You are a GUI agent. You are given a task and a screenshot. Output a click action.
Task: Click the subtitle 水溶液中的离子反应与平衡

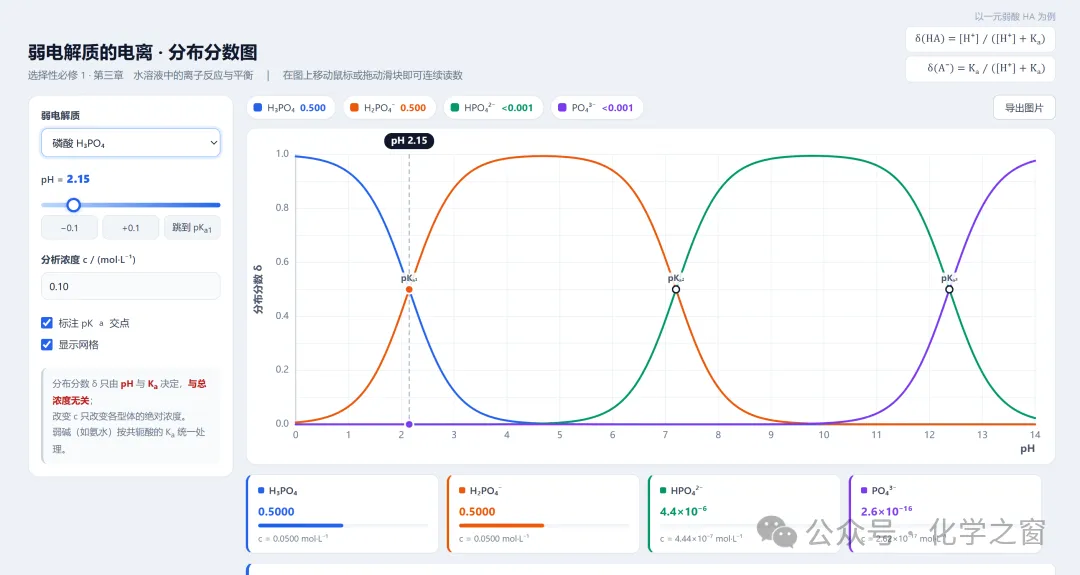pos(194,75)
